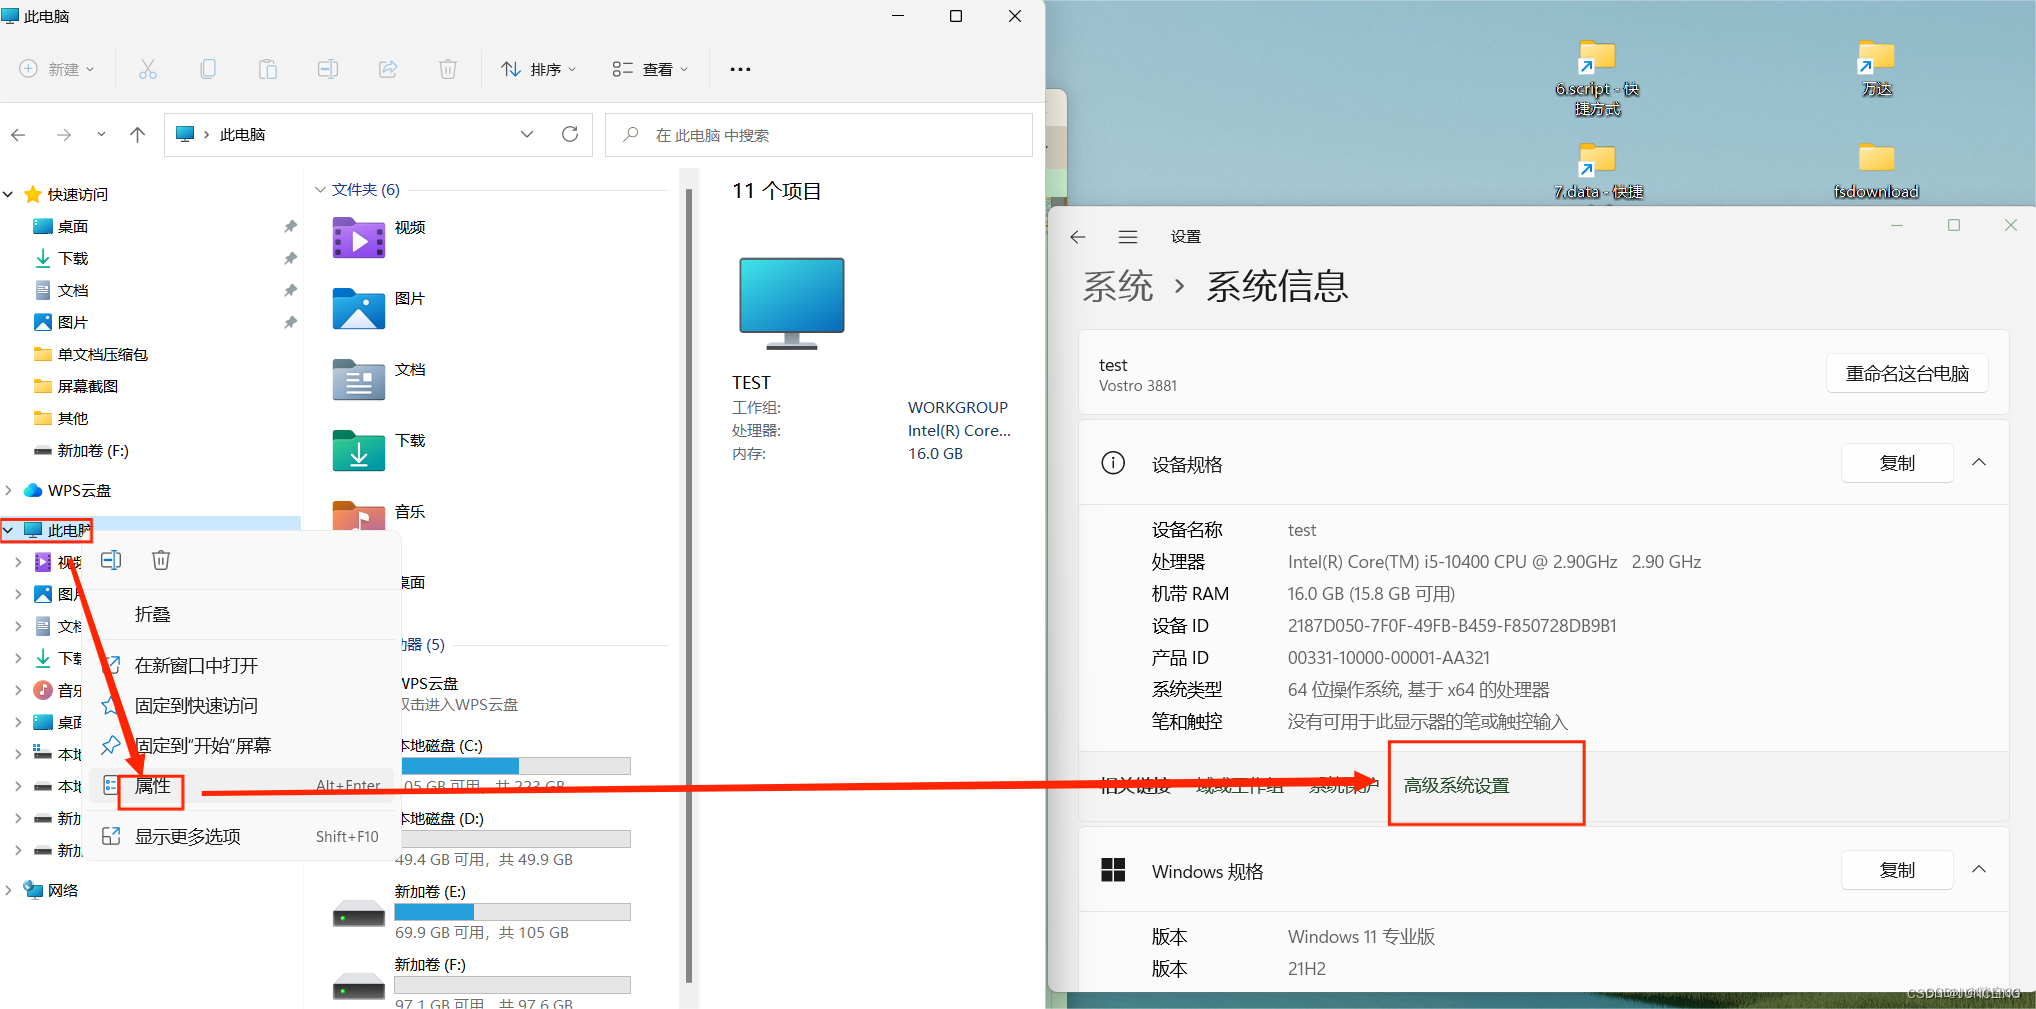Viewport: 2036px width, 1009px height.
Task: Open the 新建 dropdown button
Action: click(x=57, y=69)
